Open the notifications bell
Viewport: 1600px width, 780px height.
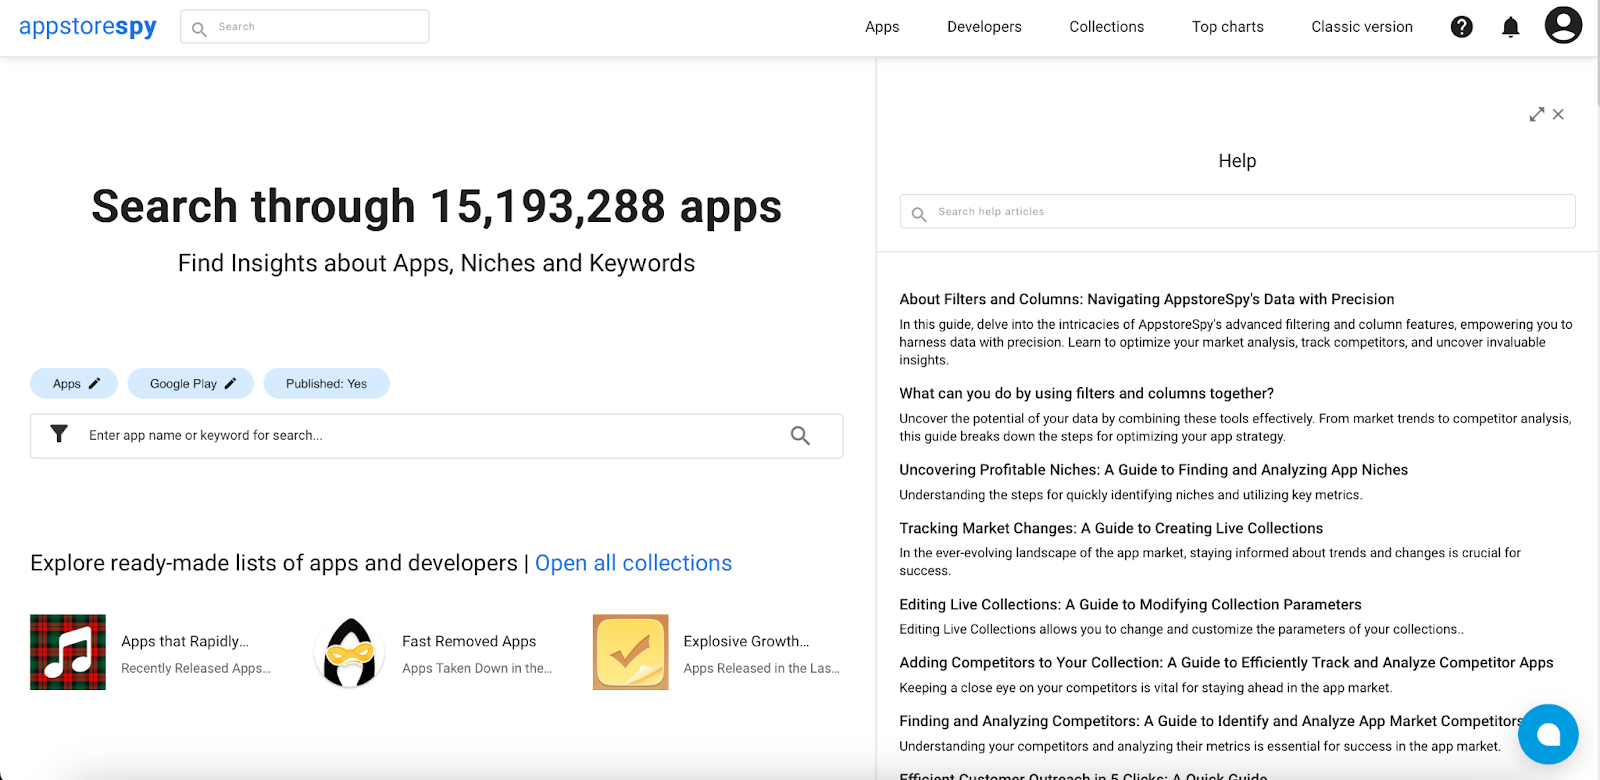(1511, 27)
